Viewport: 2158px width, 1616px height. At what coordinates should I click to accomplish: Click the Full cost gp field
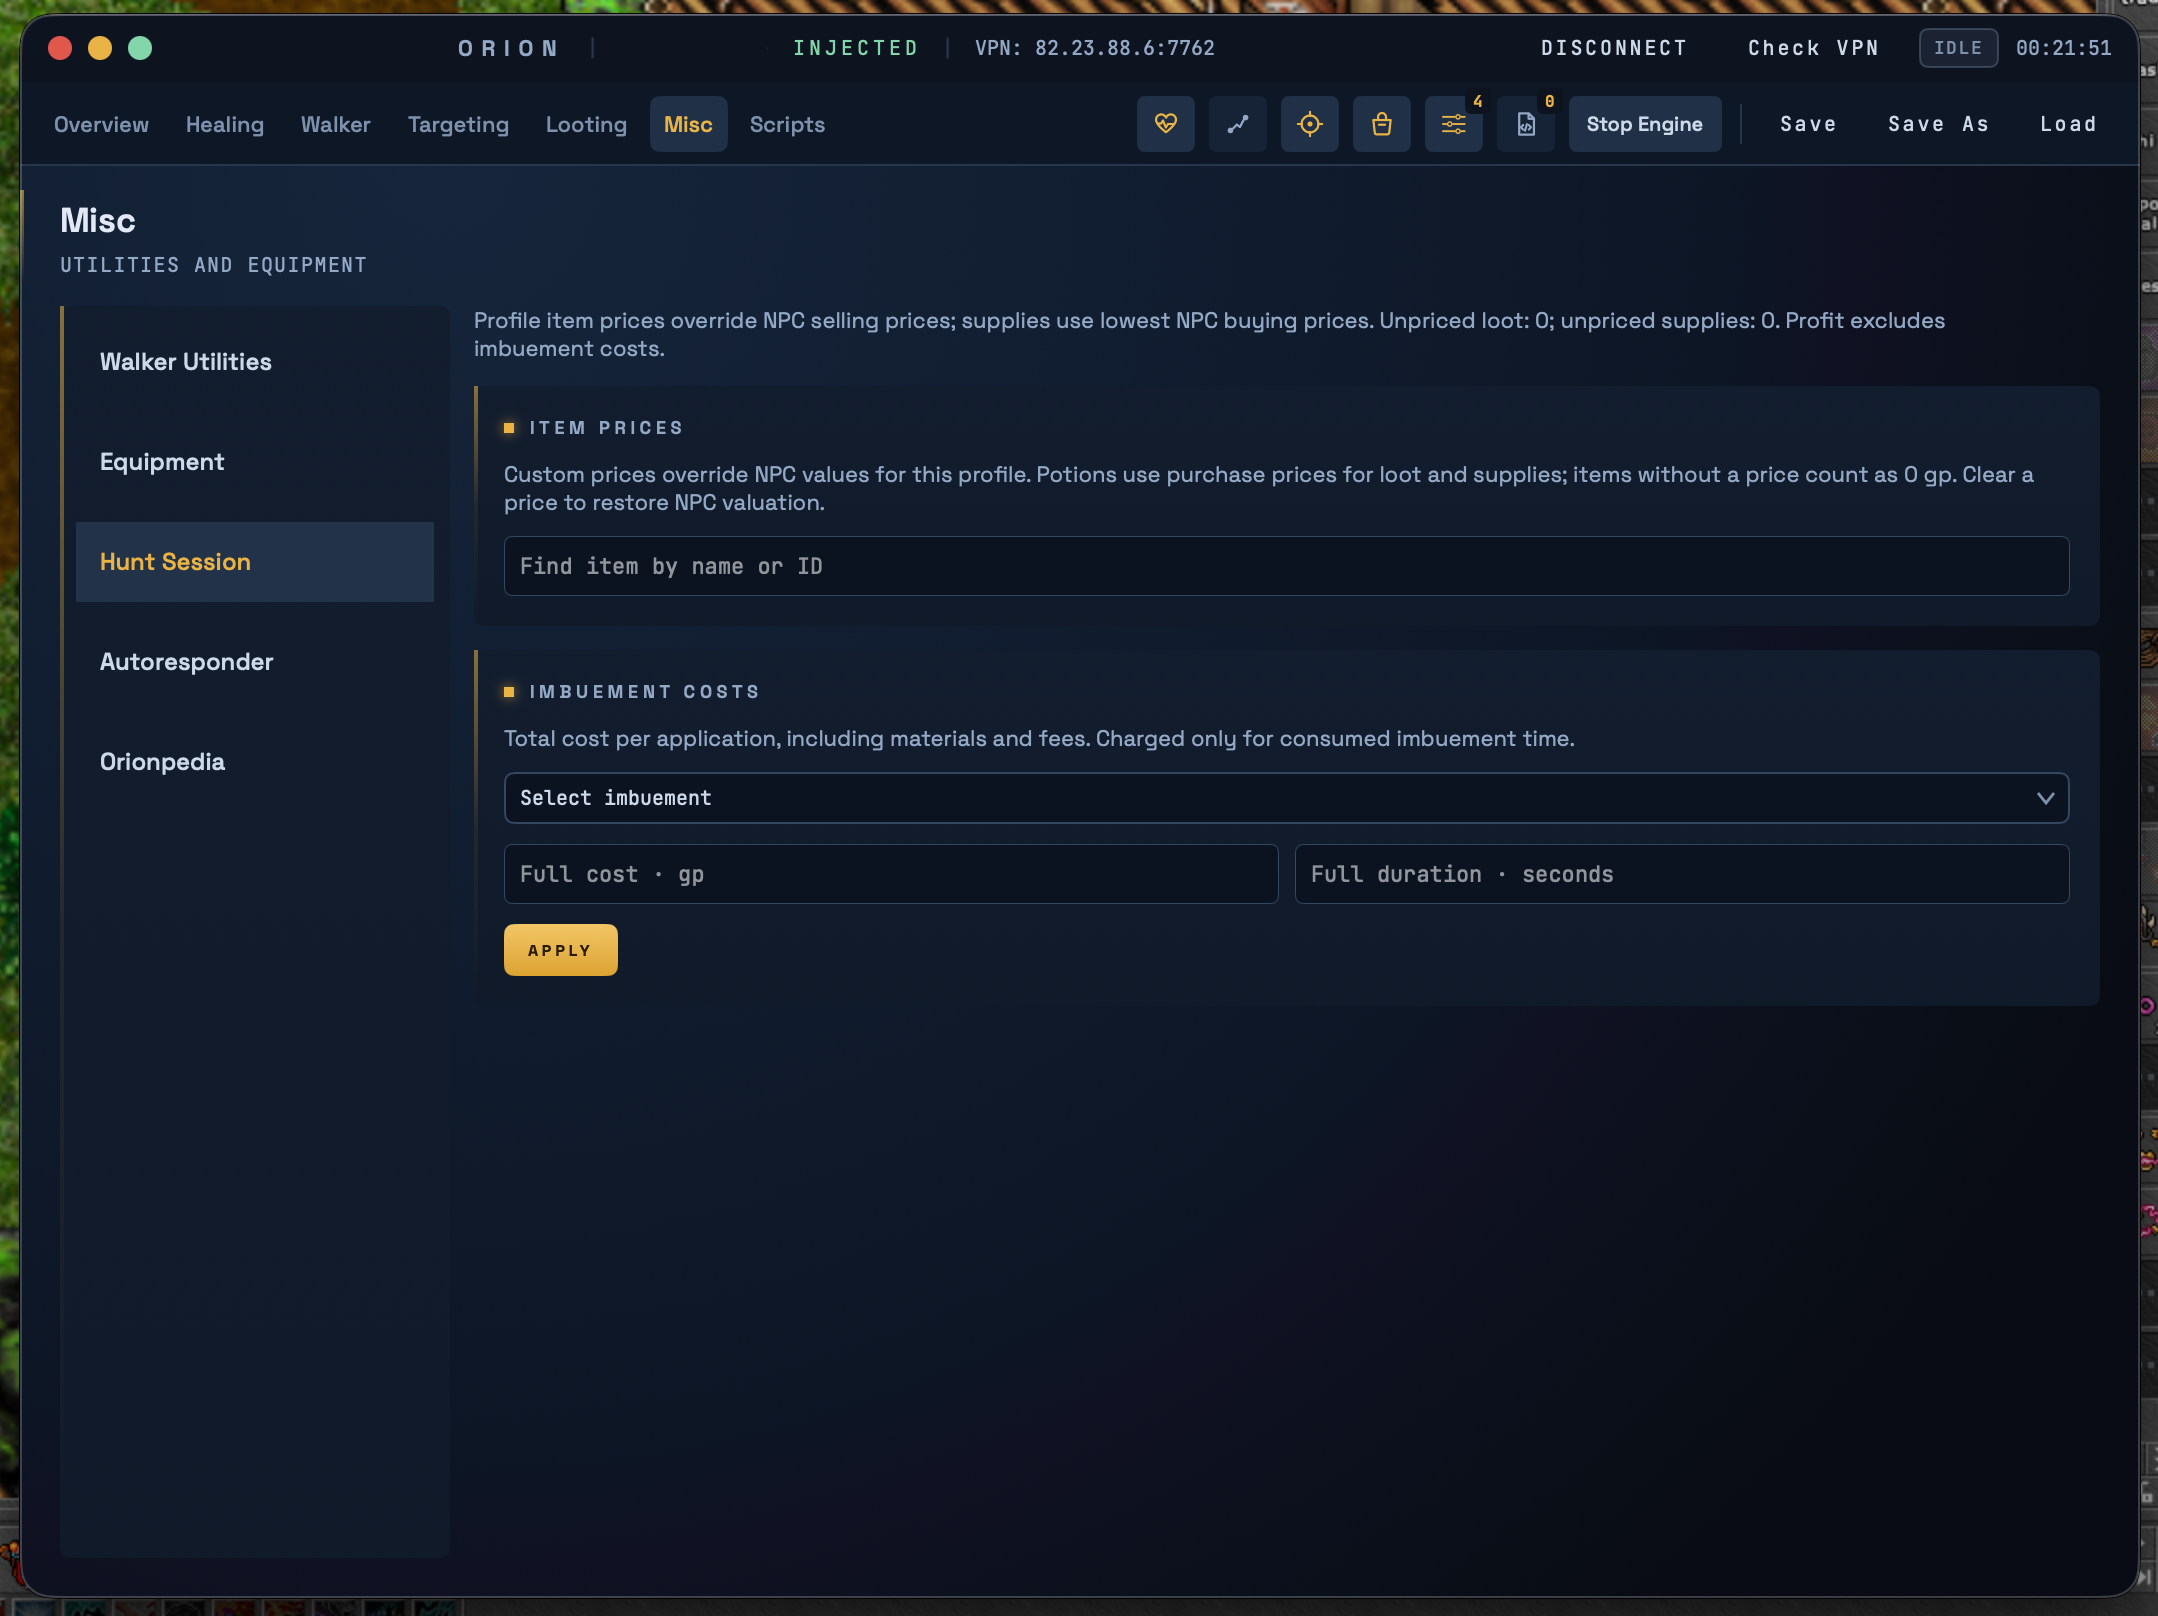(x=891, y=874)
